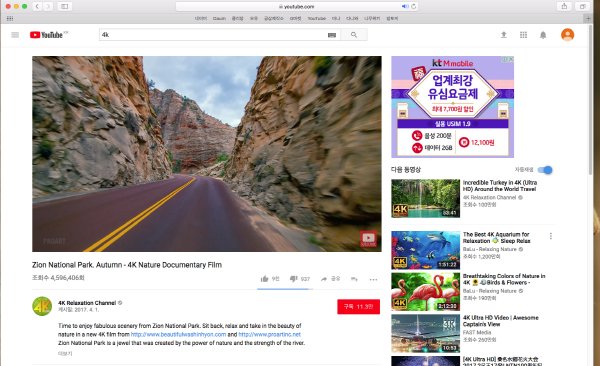Click the YouTube logo to go home
Viewport: 600px width, 366px height.
46,35
